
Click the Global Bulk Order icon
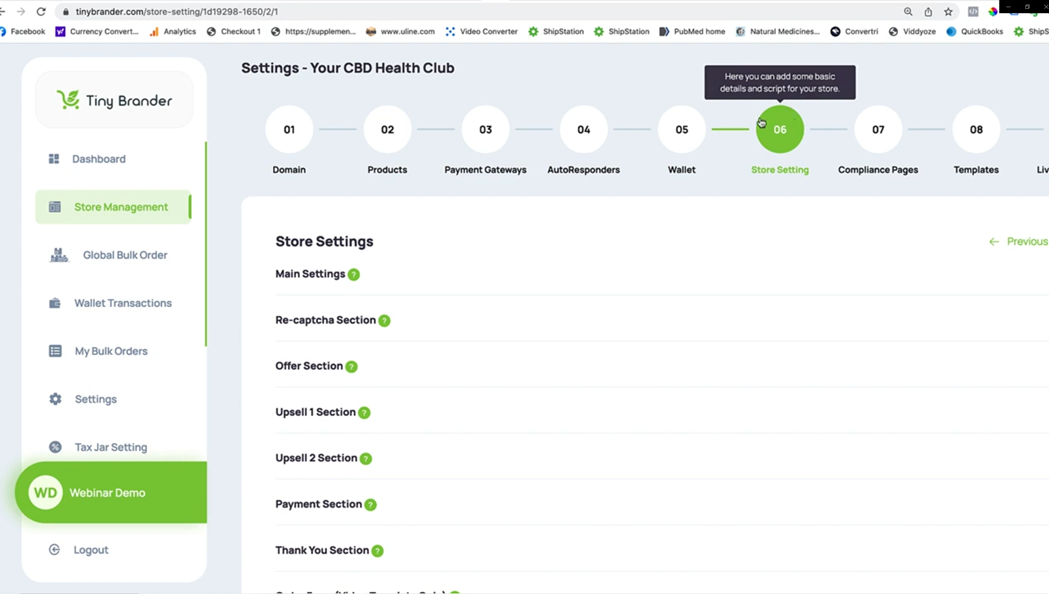(x=59, y=255)
